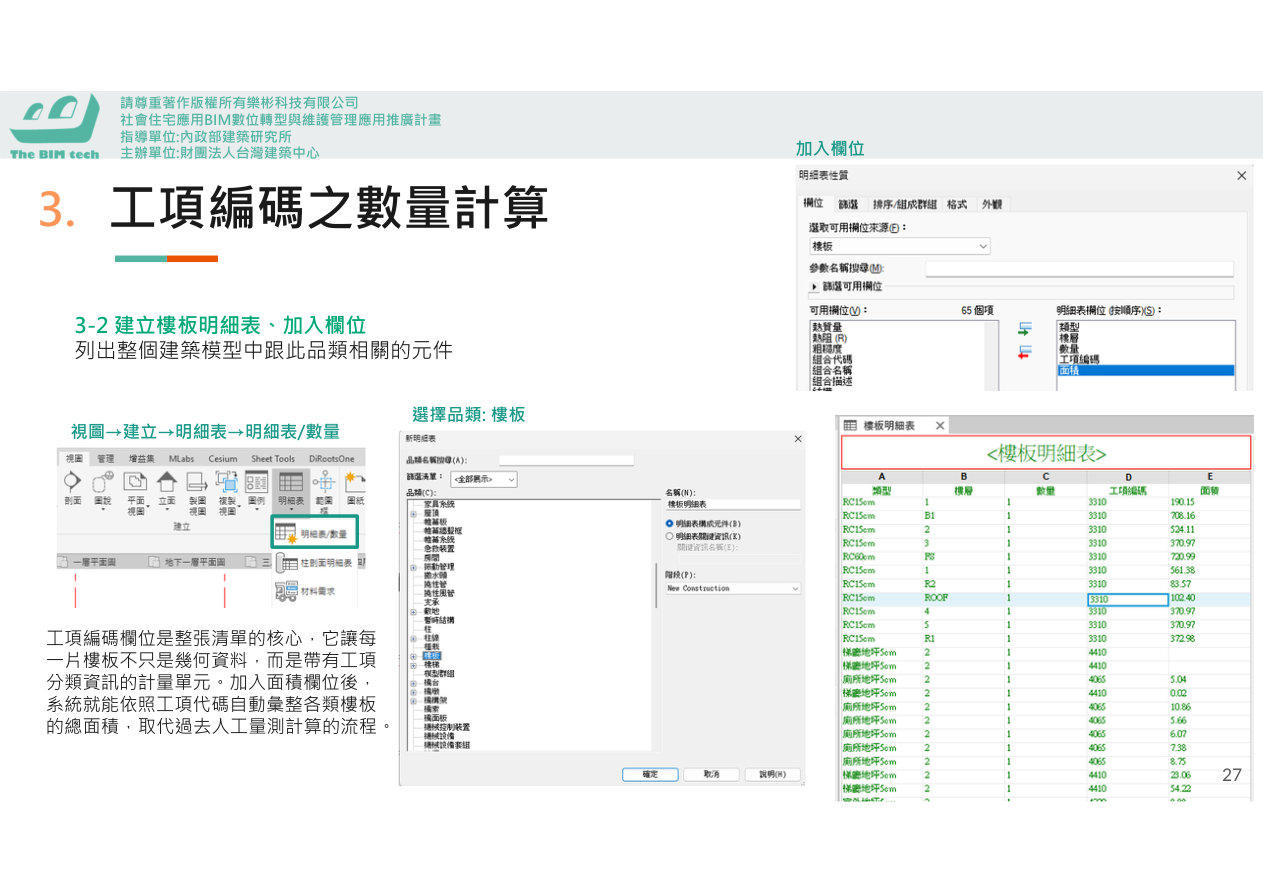Select 明細表關鍵資訊(K) radio button
Screen dimensions: 1263x893
(x=669, y=536)
